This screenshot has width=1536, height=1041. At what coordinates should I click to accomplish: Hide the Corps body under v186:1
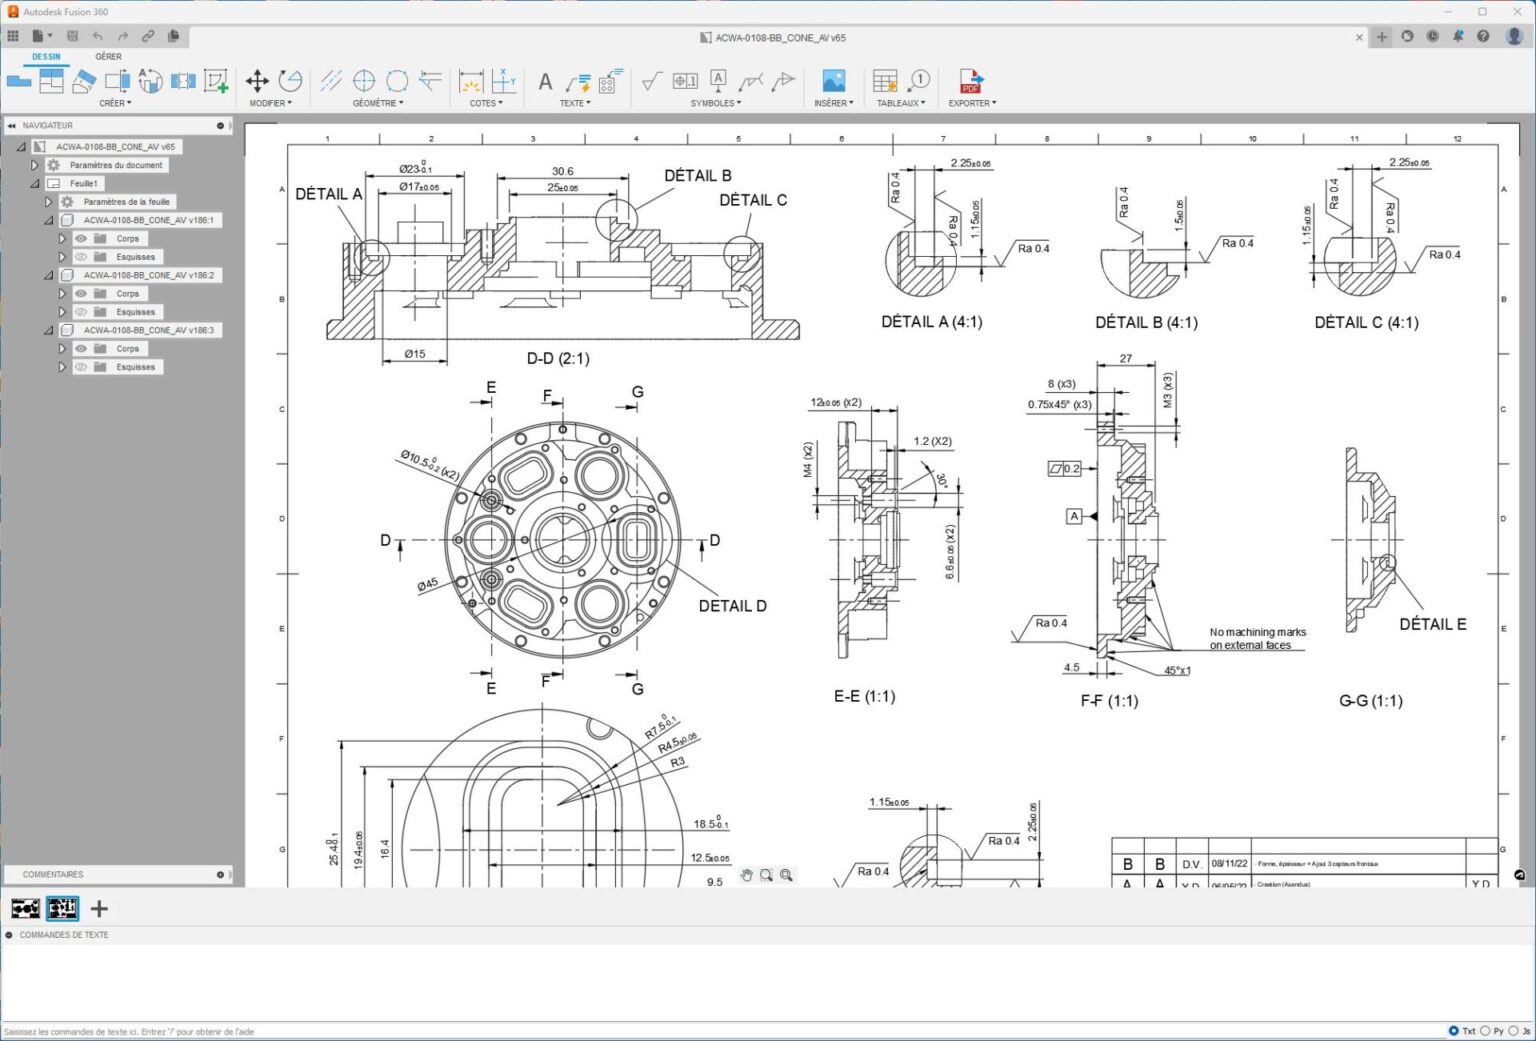tap(81, 238)
